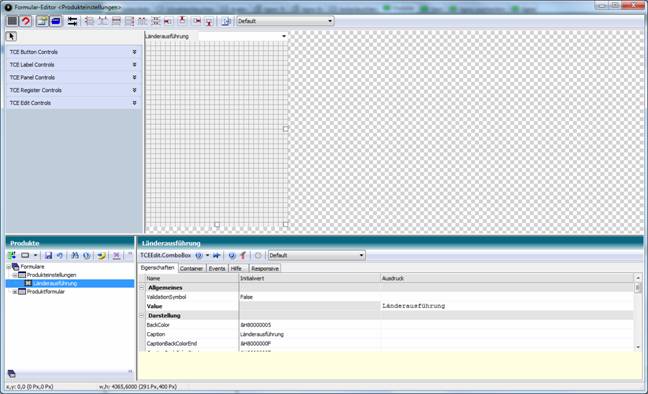Open the Responsive tab

click(x=265, y=269)
